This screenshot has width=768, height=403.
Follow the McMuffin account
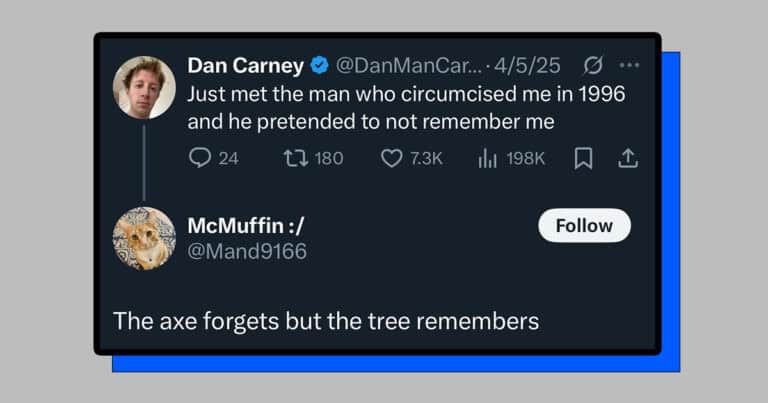click(x=584, y=225)
